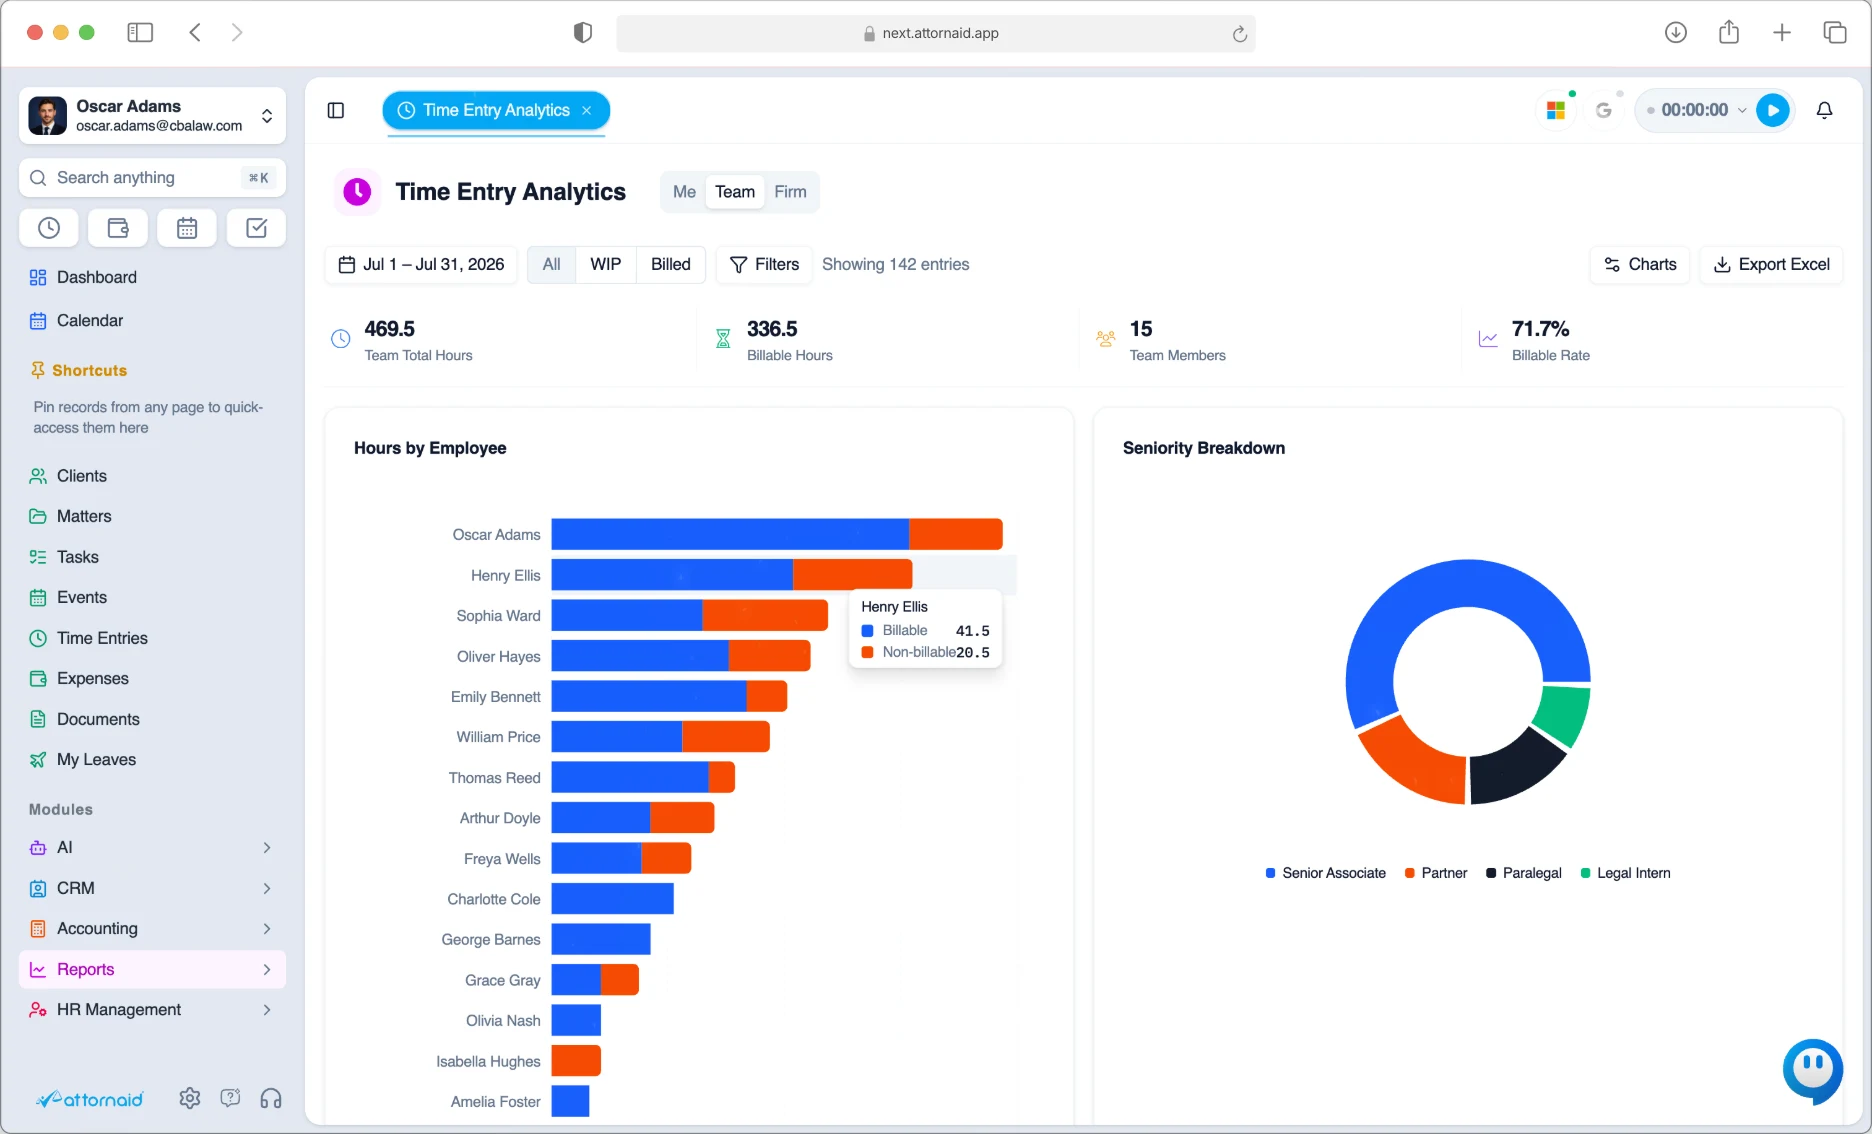Open the timer dropdown arrow
Screen dimensions: 1872x1134
1742,110
